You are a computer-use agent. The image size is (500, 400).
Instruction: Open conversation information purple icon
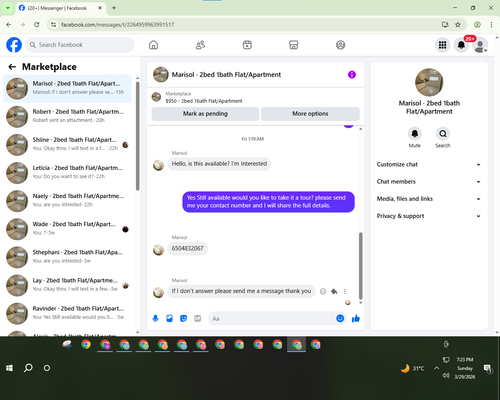click(x=352, y=75)
